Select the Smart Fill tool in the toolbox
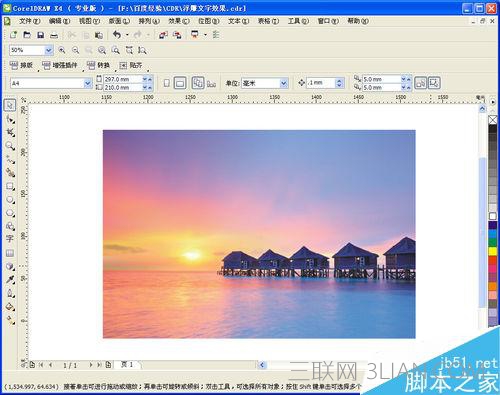Screen dimensions: 500x395 (x=10, y=173)
